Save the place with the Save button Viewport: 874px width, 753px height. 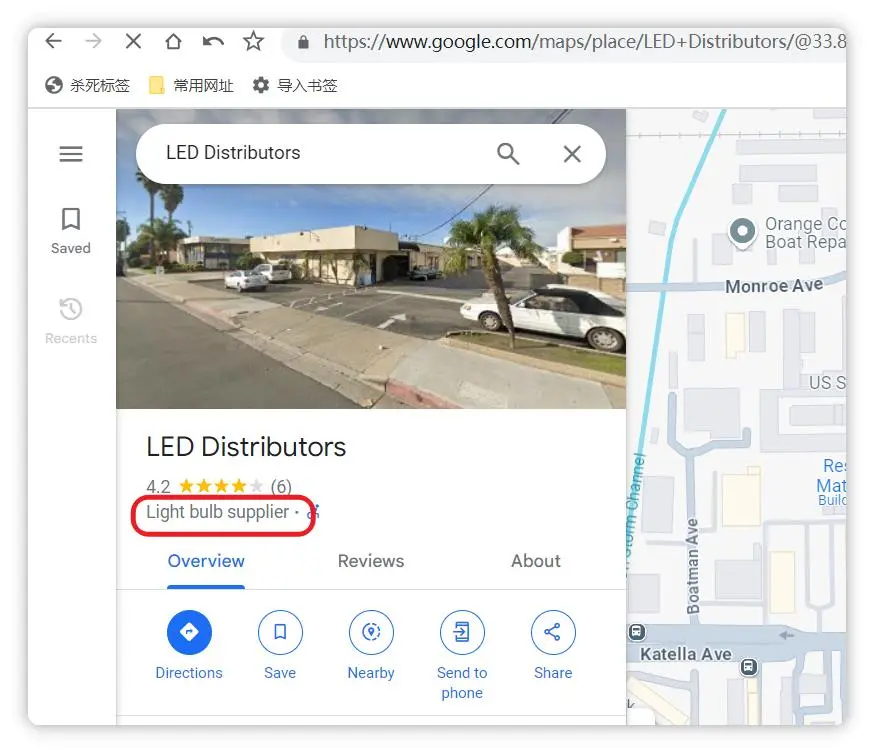[280, 645]
